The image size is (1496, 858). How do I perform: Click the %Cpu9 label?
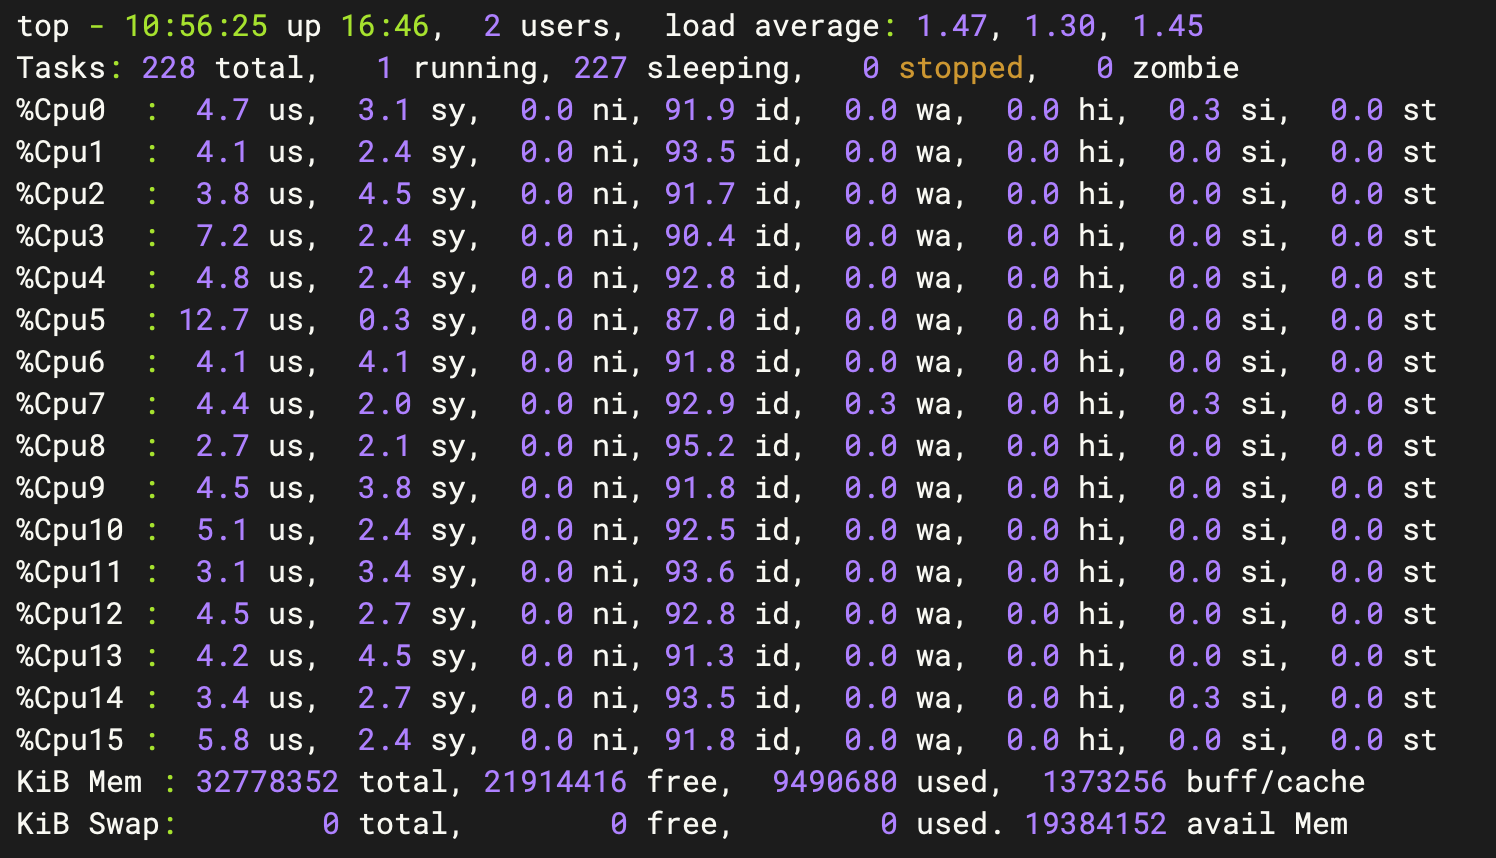click(x=61, y=488)
